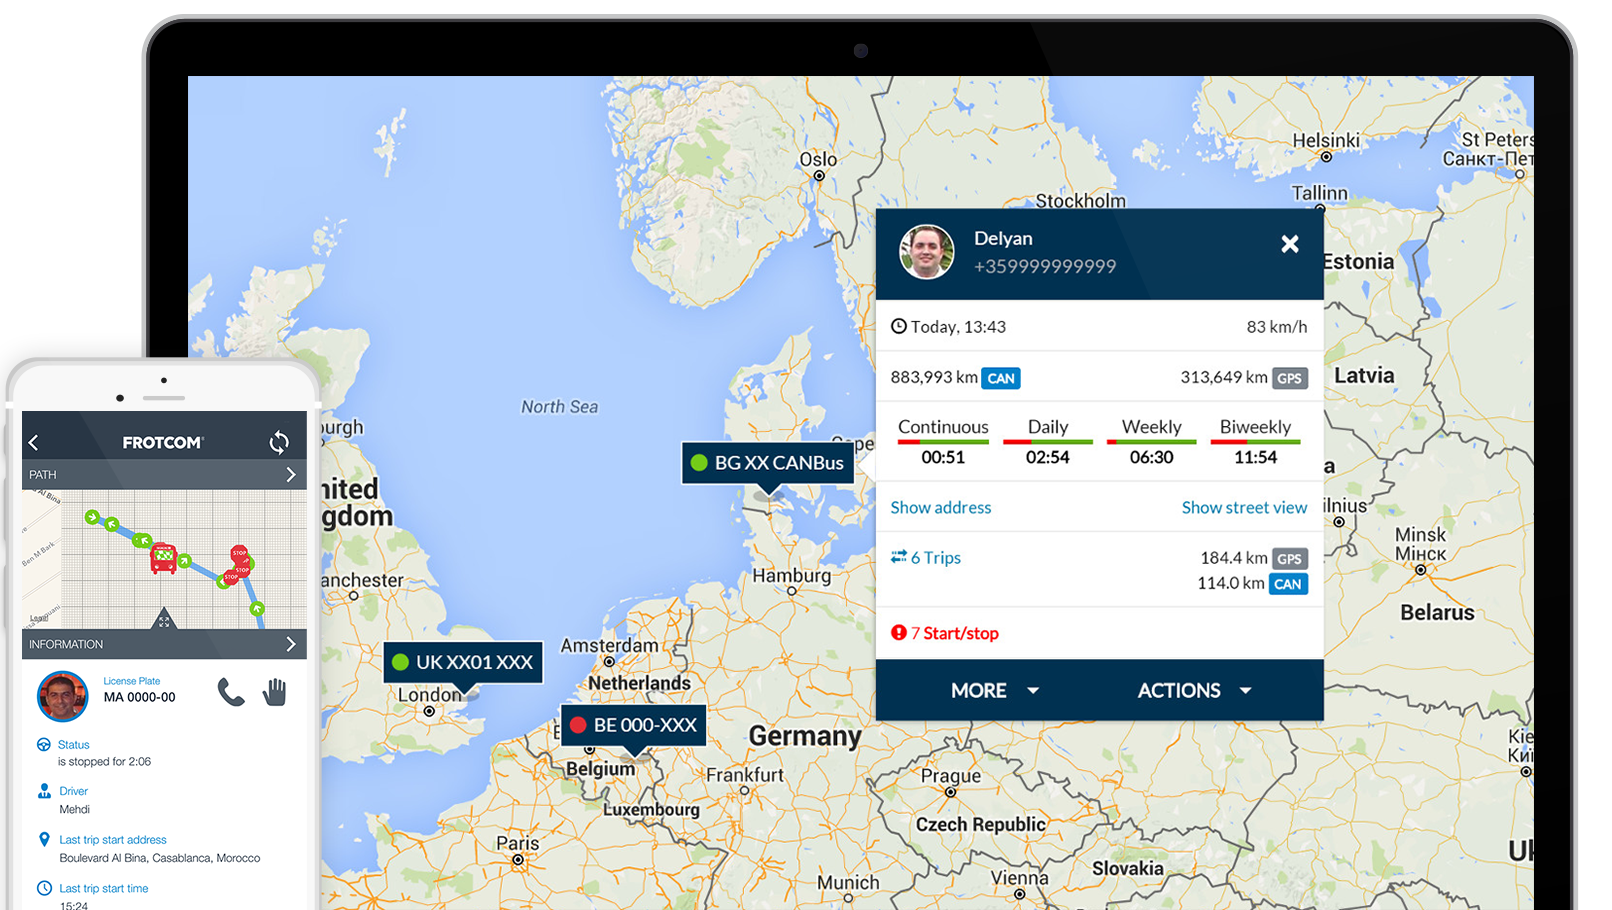The width and height of the screenshot is (1612, 910).
Task: Tap the refresh icon in Frotcom header
Action: point(279,442)
